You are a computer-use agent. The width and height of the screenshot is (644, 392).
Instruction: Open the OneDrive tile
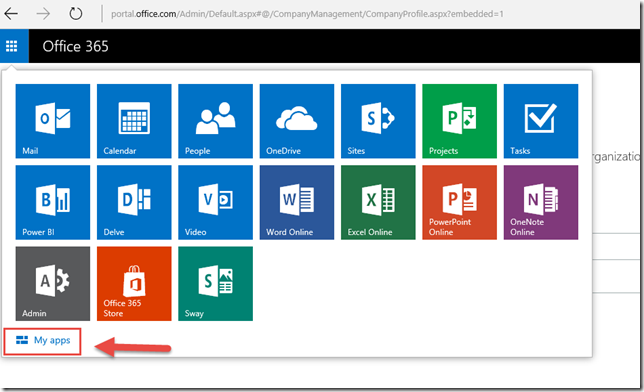point(297,121)
